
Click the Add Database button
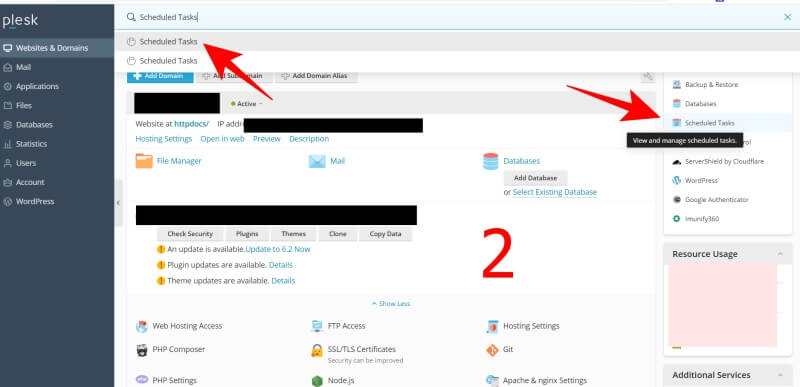tap(535, 178)
